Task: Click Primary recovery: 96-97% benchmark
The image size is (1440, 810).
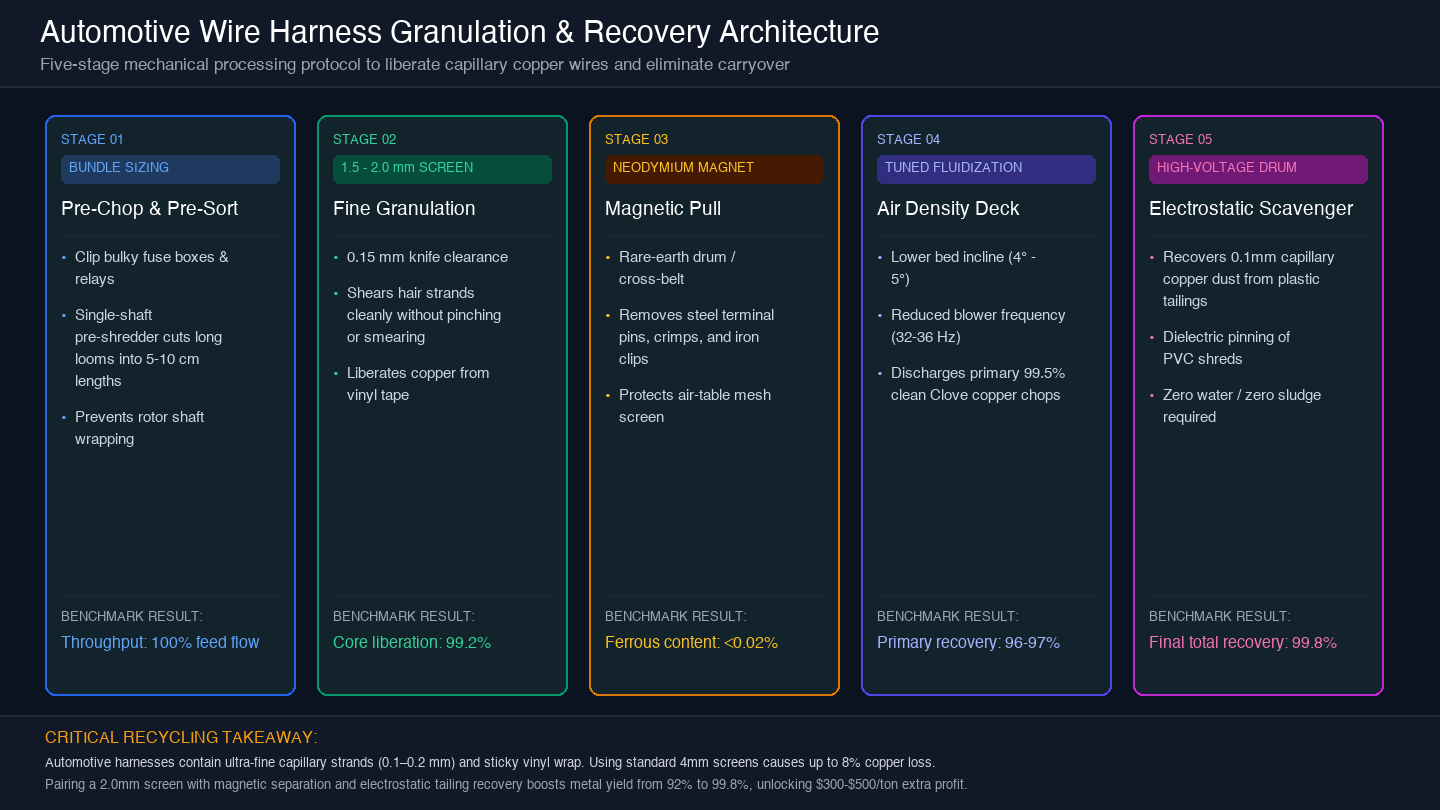Action: click(968, 643)
